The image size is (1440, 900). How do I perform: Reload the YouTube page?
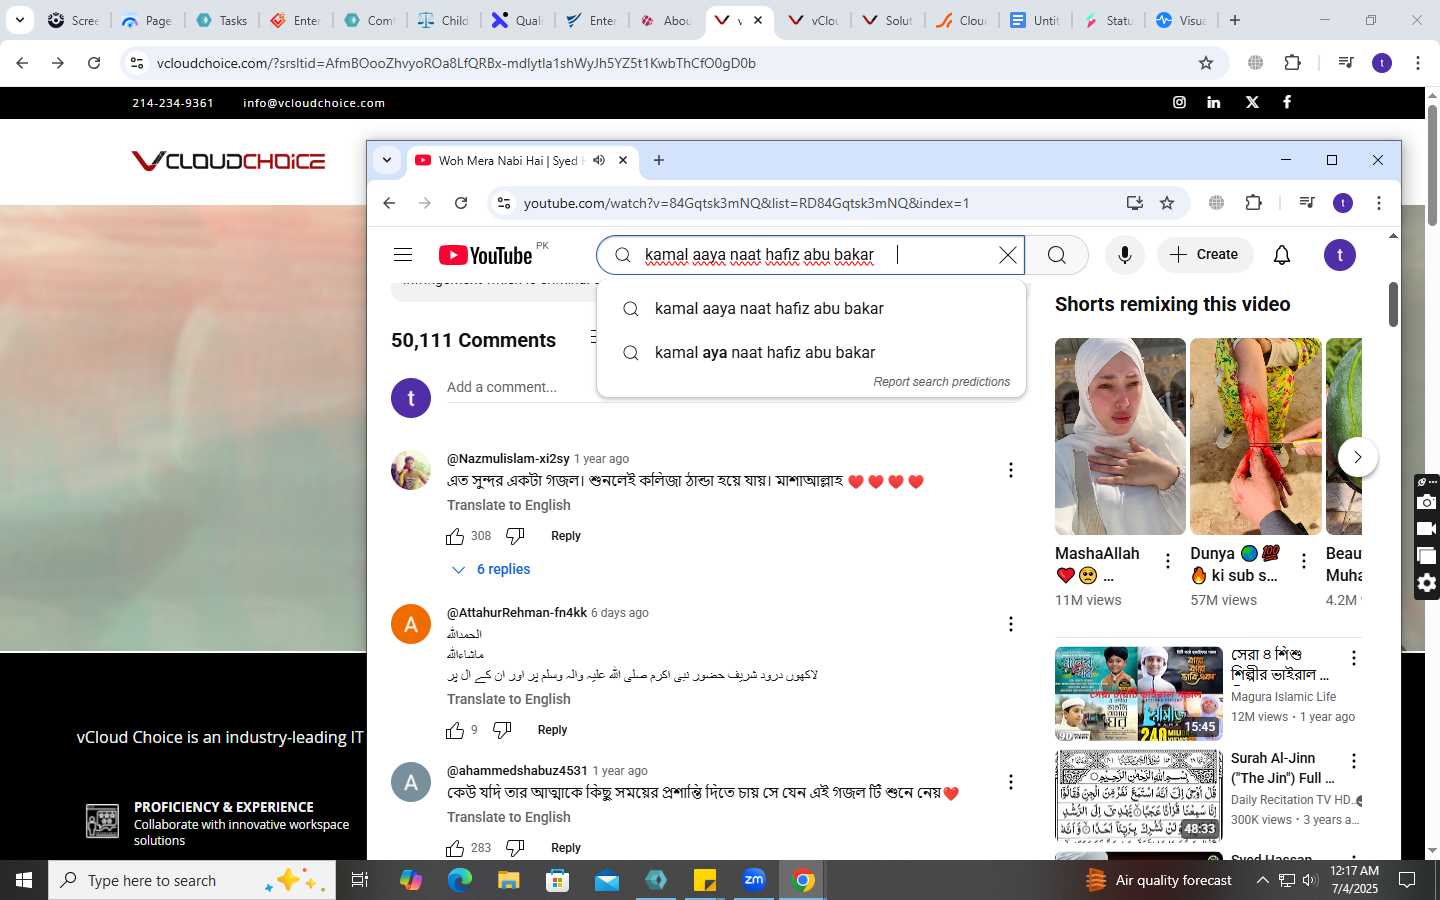tap(461, 203)
